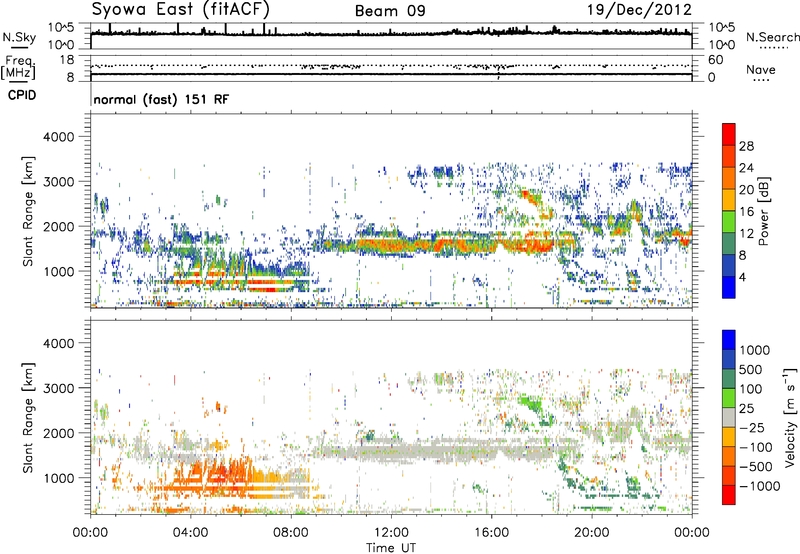Screen dimensions: 800x554
Task: Click the '20:00' time axis label
Action: coord(591,533)
